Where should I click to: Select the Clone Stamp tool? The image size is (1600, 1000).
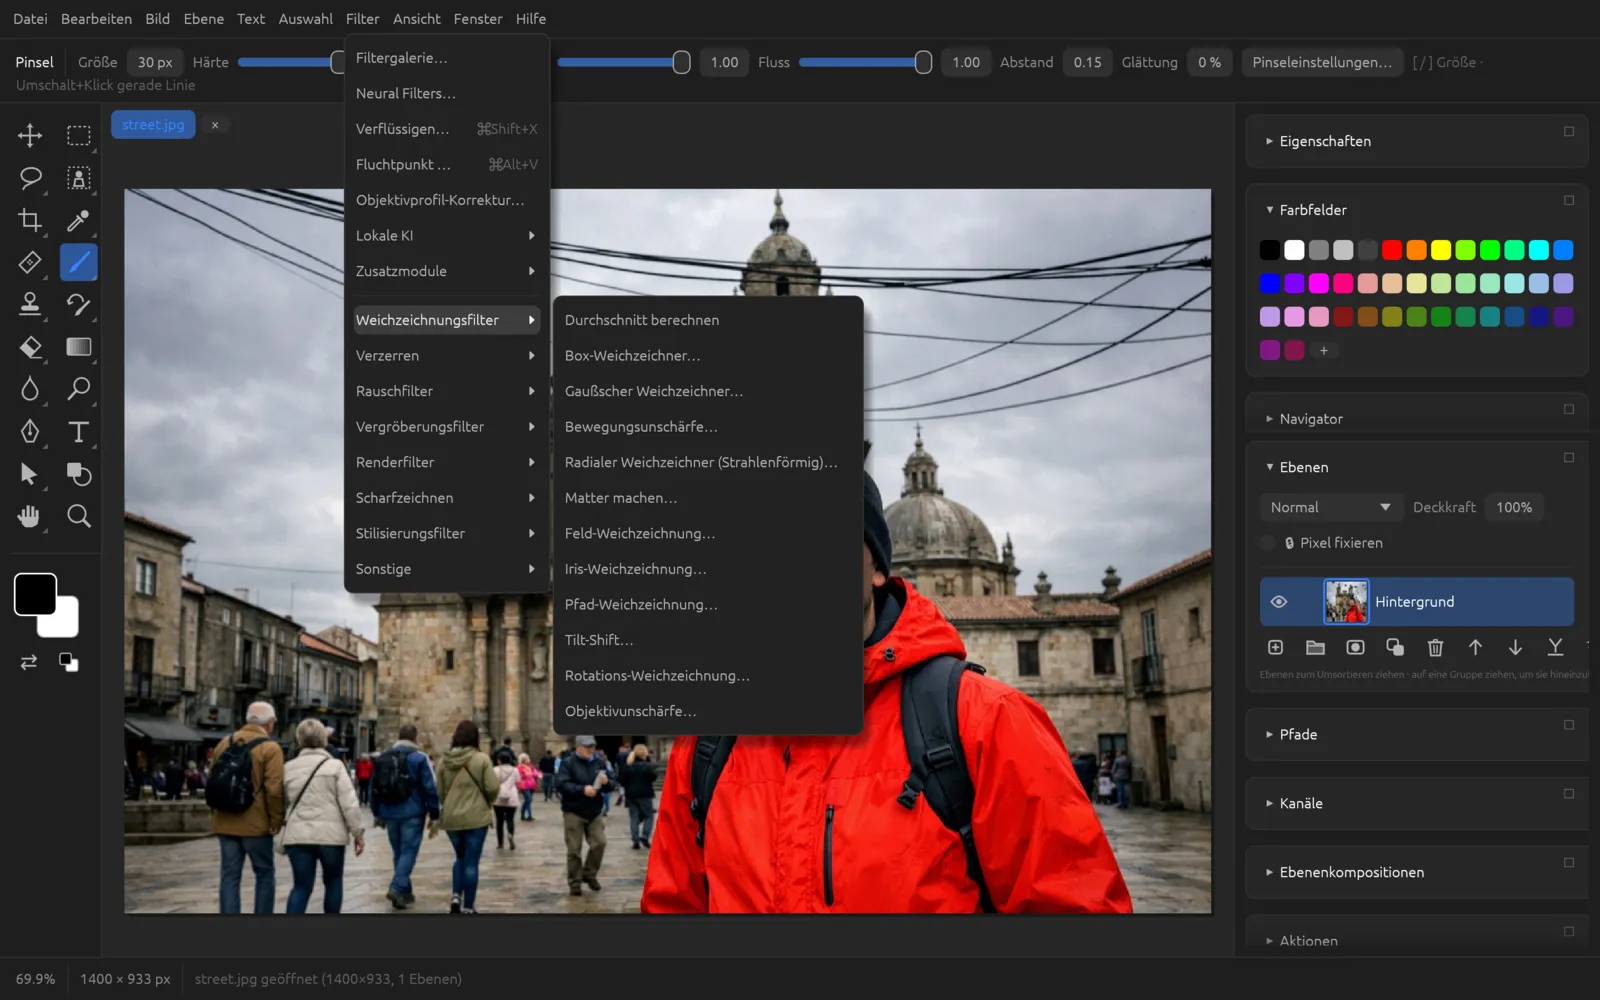tap(30, 304)
